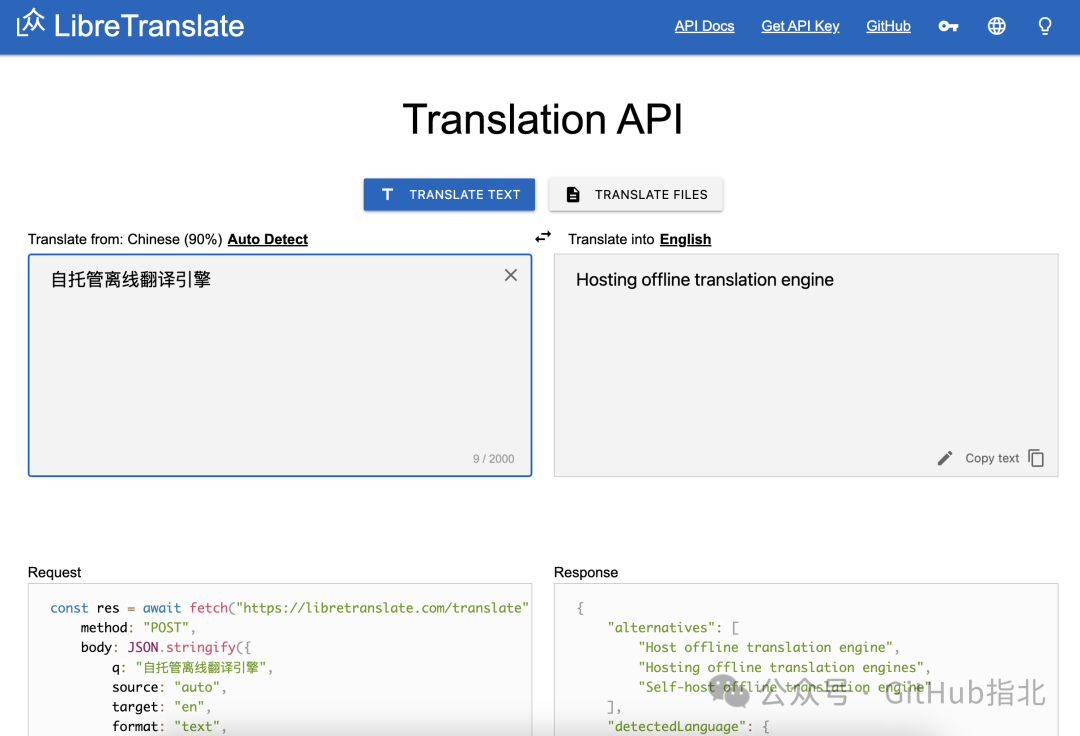Click the target "en" line
1080x736 pixels.
[x=161, y=707]
